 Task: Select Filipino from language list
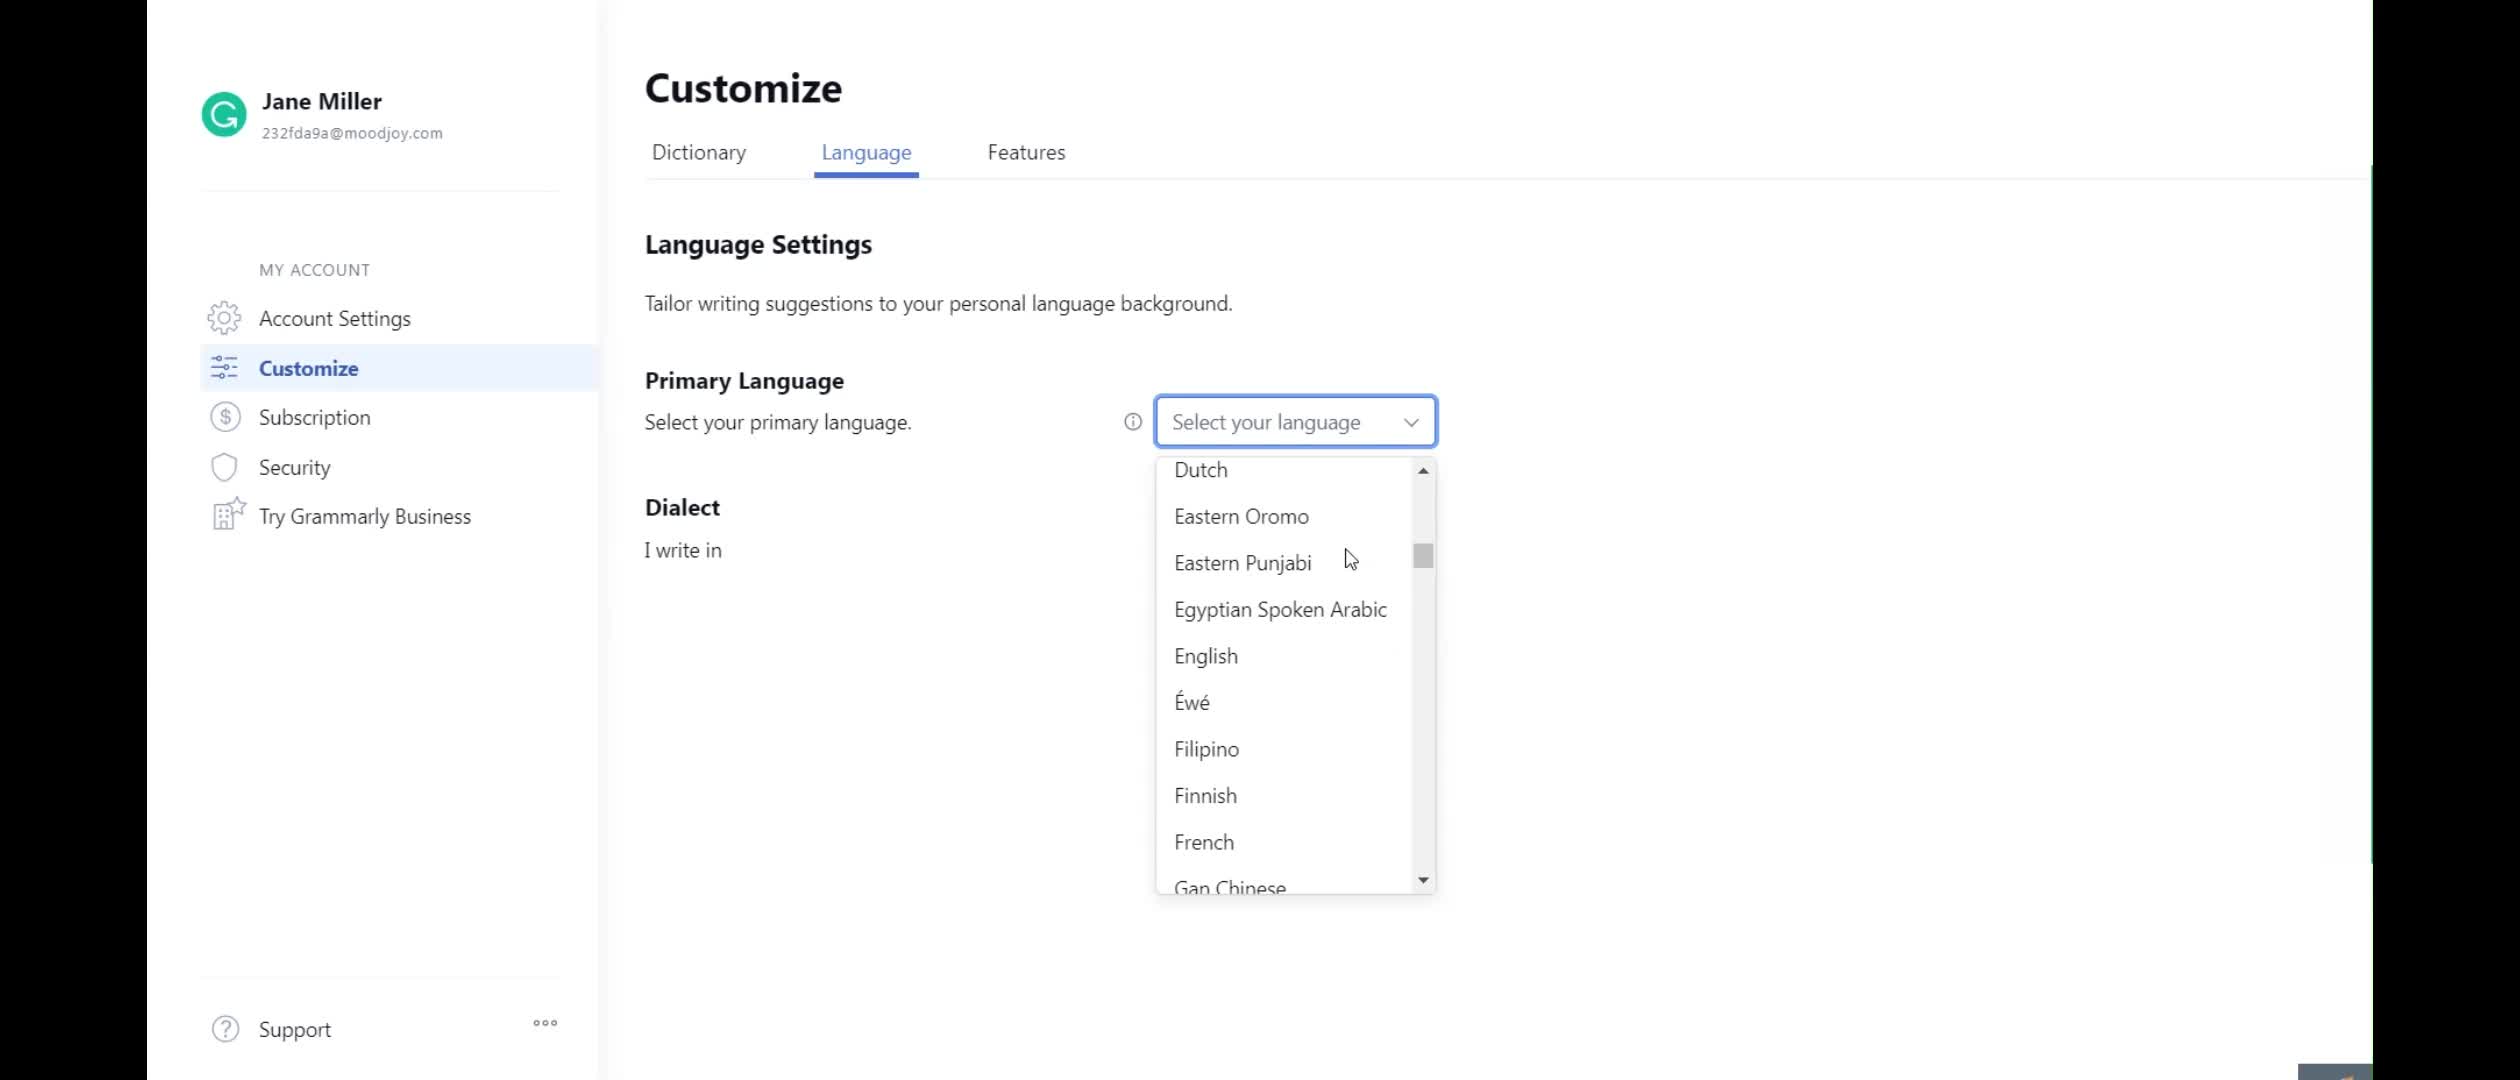[x=1205, y=747]
